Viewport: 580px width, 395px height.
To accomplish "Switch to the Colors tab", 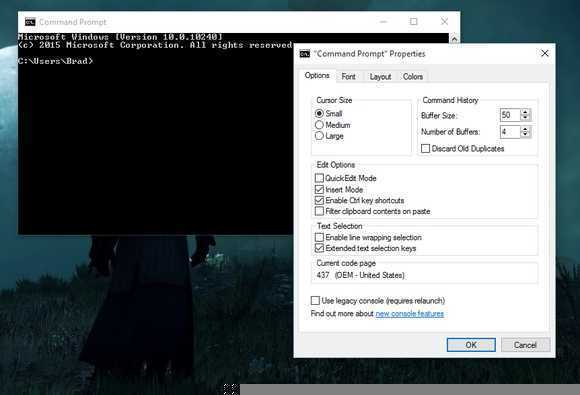I will point(413,77).
